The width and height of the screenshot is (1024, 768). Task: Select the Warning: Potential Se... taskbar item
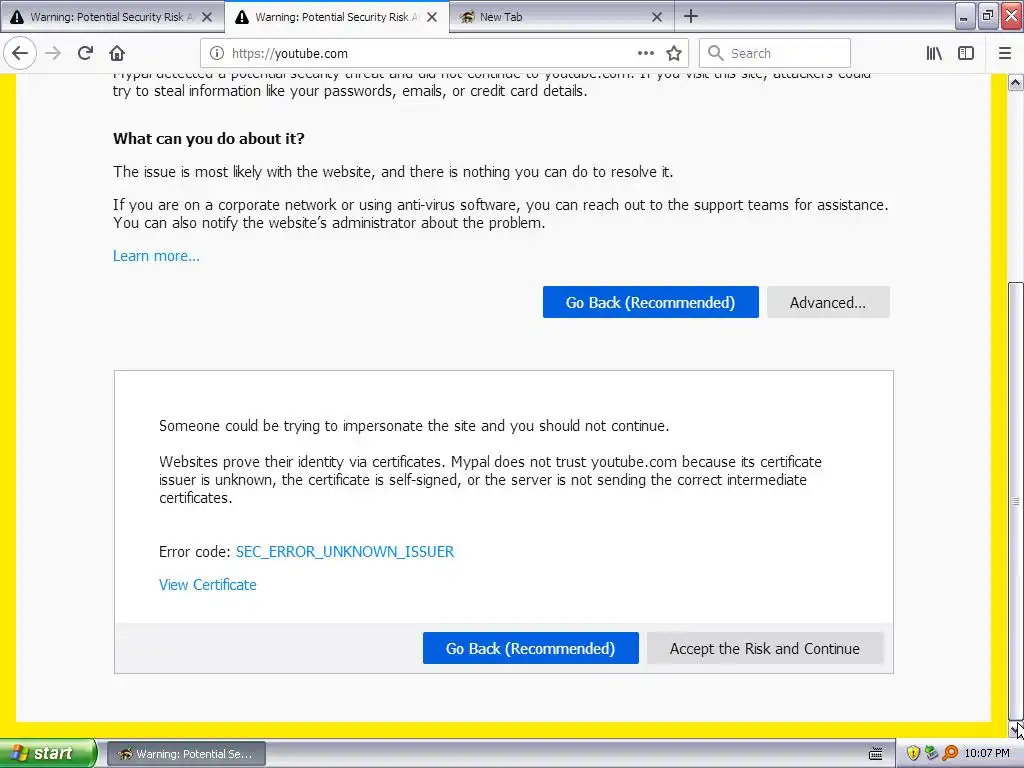[x=186, y=754]
